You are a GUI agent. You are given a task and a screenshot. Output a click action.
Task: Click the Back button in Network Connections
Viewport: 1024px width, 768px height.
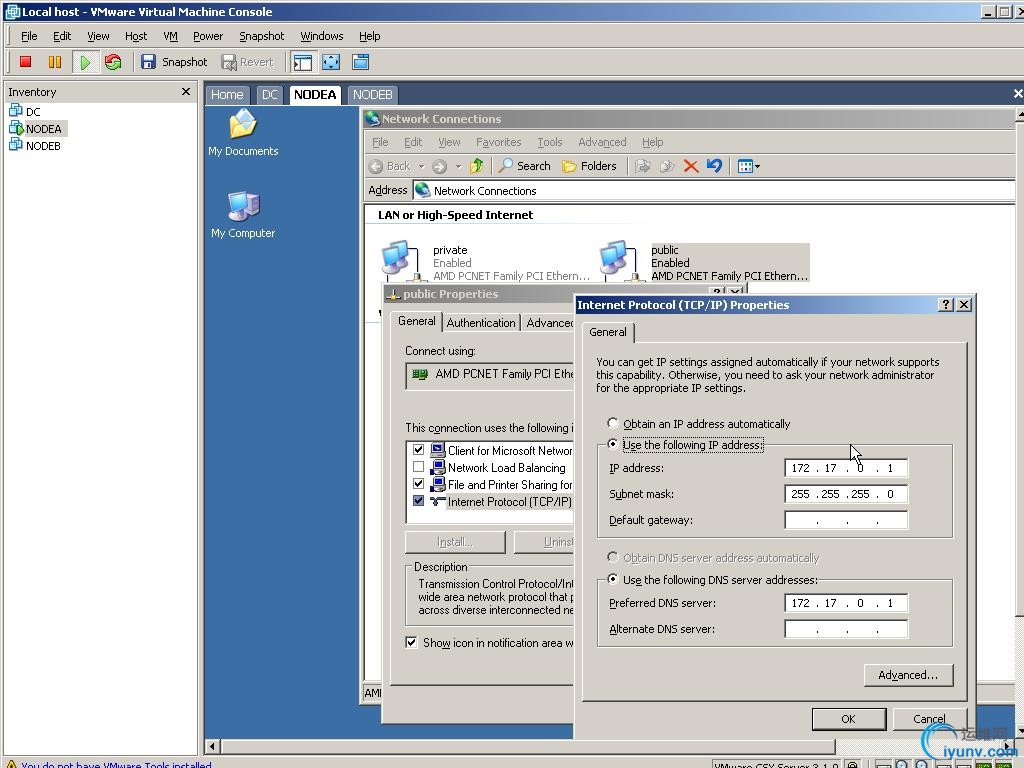390,166
